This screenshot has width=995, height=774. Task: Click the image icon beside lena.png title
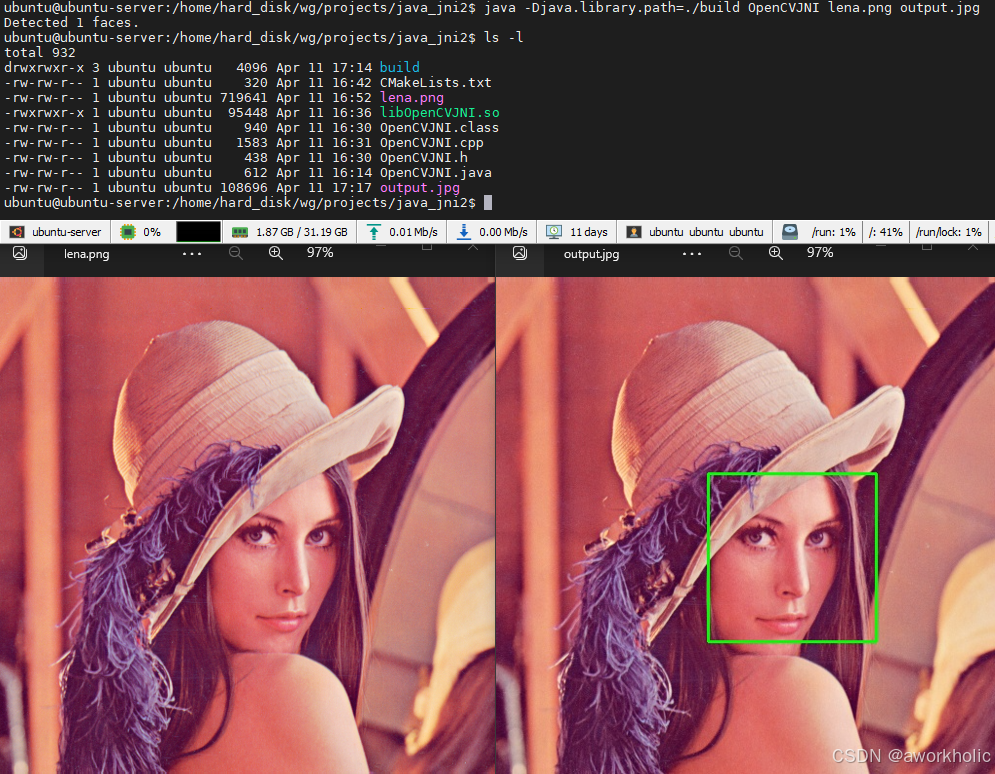pos(20,253)
